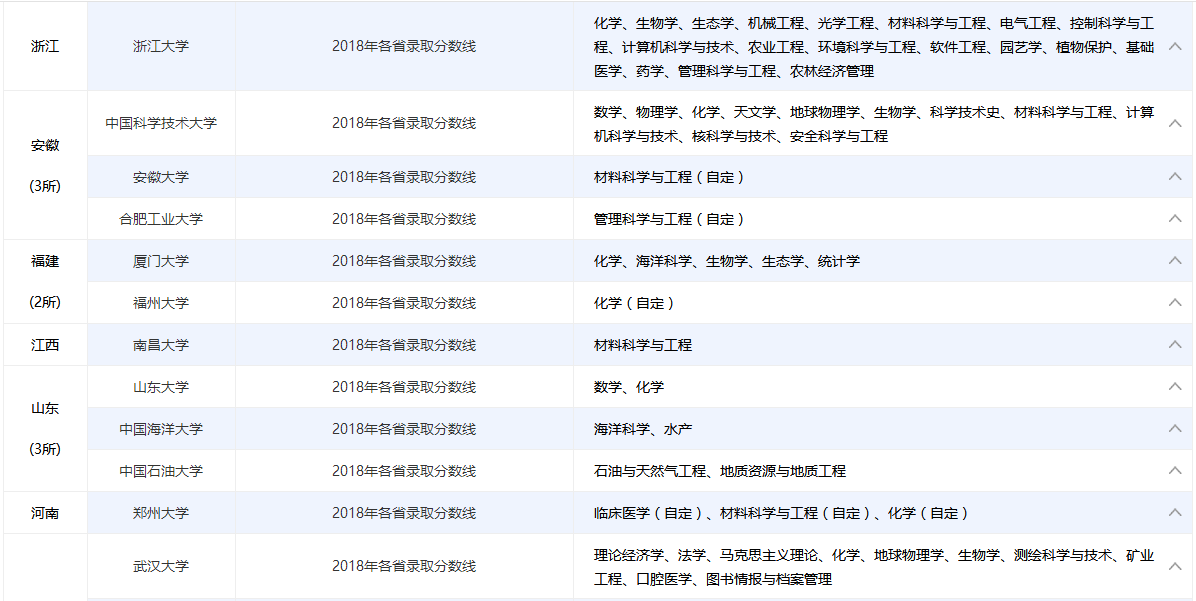Collapse the 厦门大学 row chevron
The width and height of the screenshot is (1196, 601).
1175,260
